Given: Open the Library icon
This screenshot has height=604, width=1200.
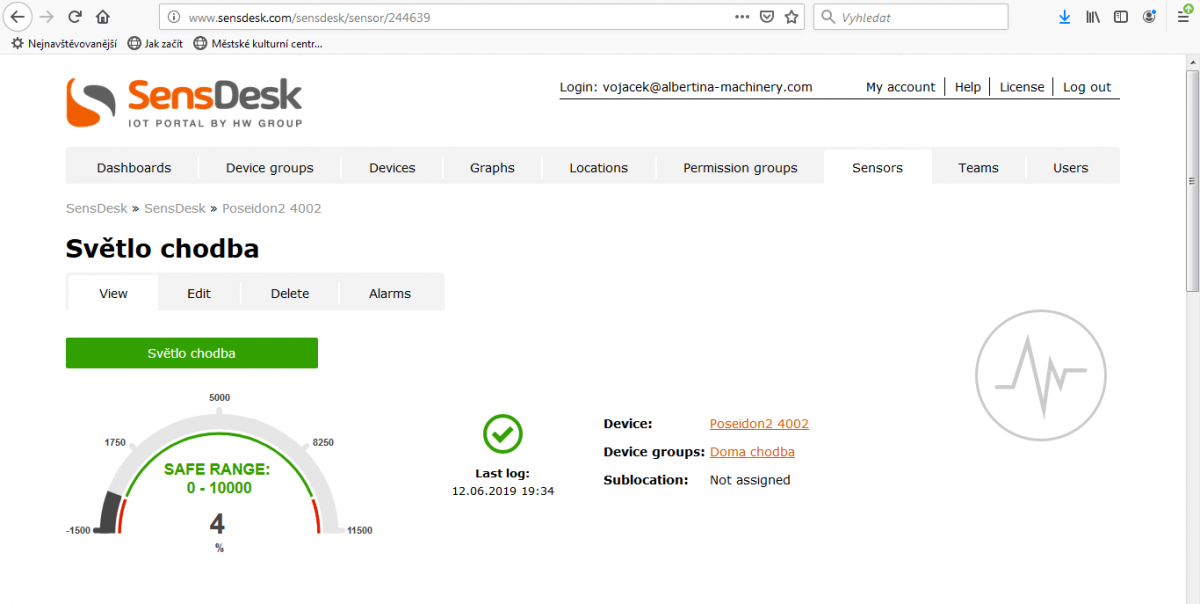Looking at the screenshot, I should 1093,17.
